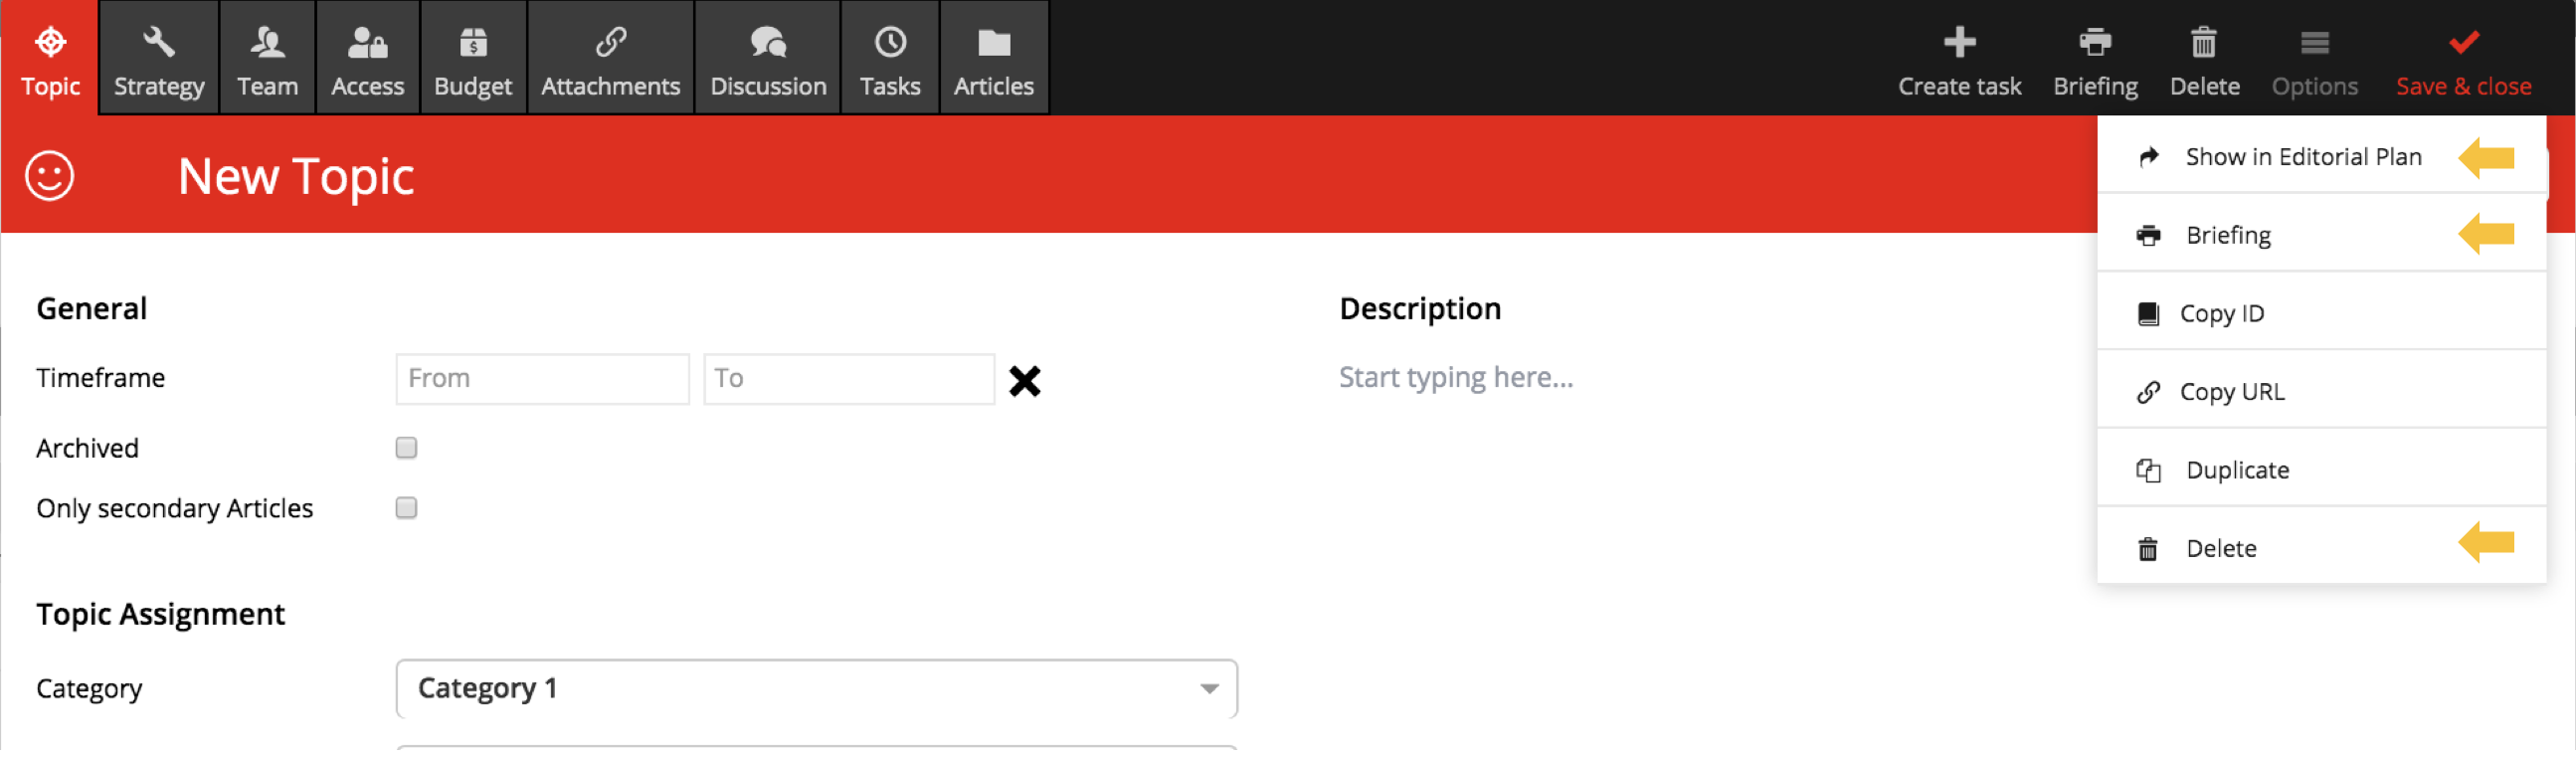Click the Attachments link icon
This screenshot has width=2576, height=758.
pos(610,43)
